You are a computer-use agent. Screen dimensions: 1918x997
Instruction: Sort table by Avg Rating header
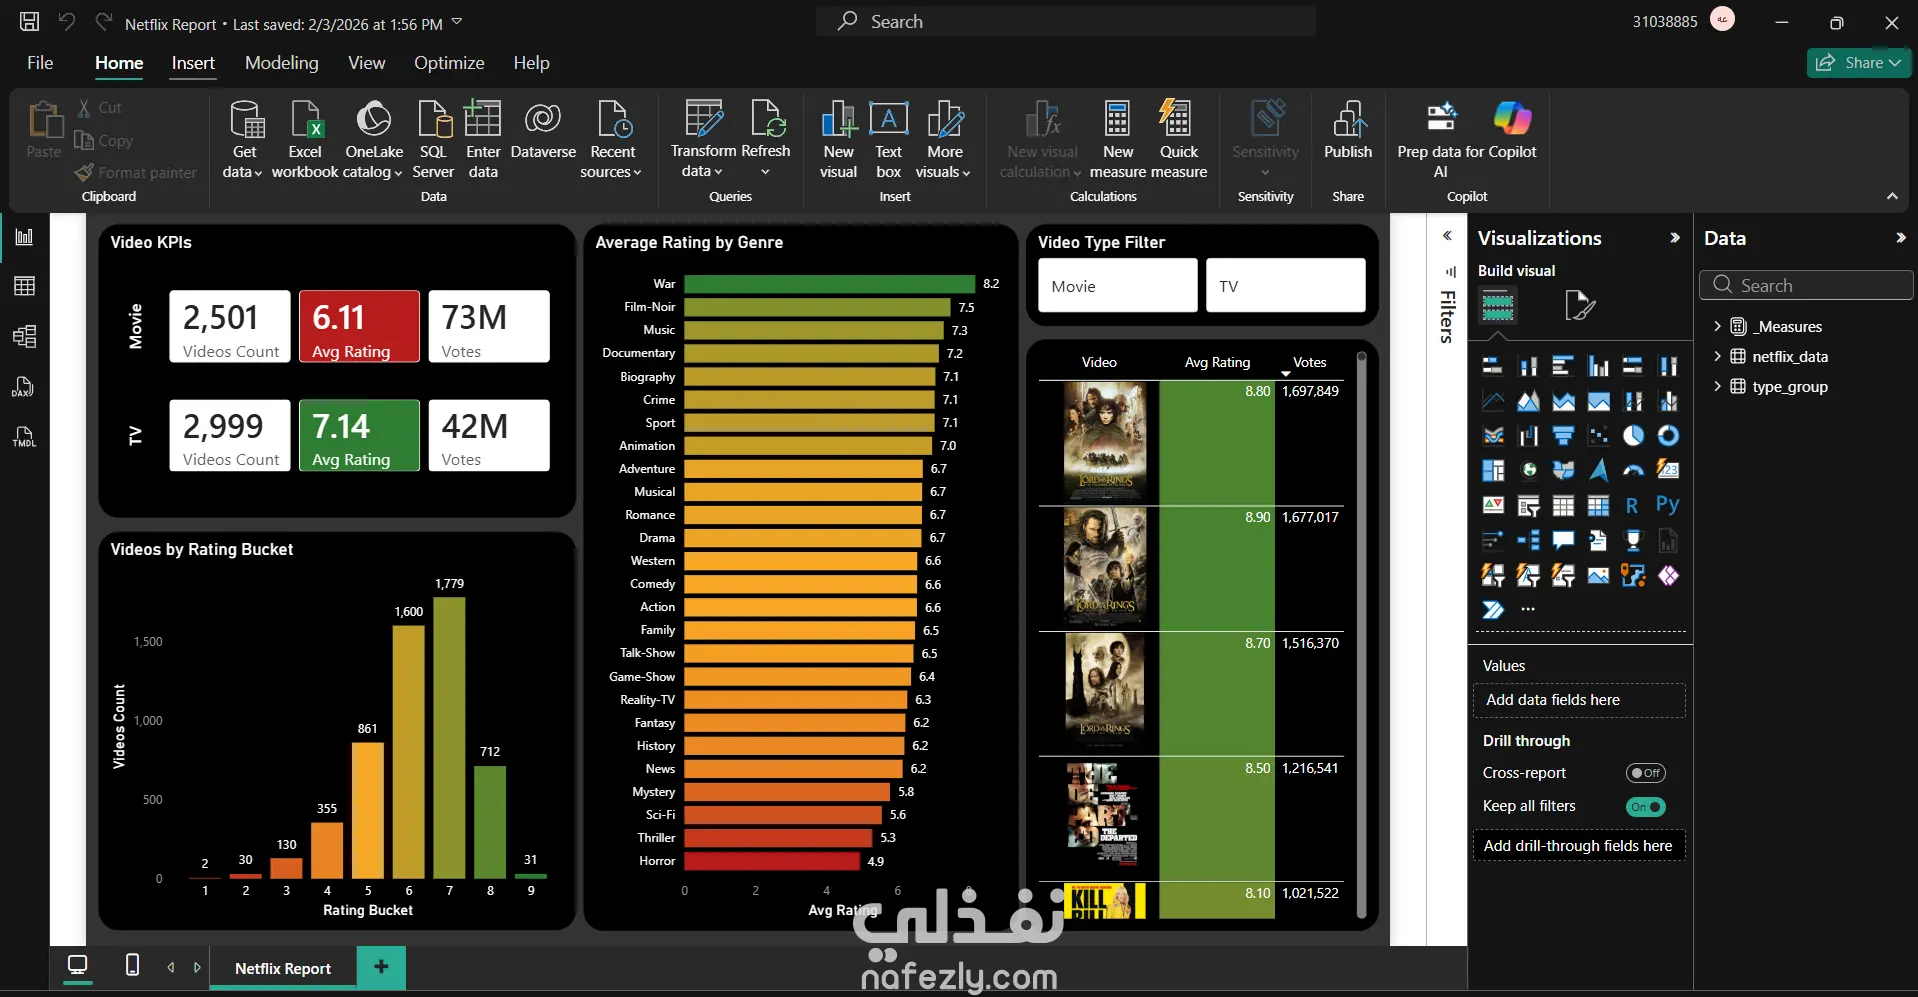click(1217, 362)
